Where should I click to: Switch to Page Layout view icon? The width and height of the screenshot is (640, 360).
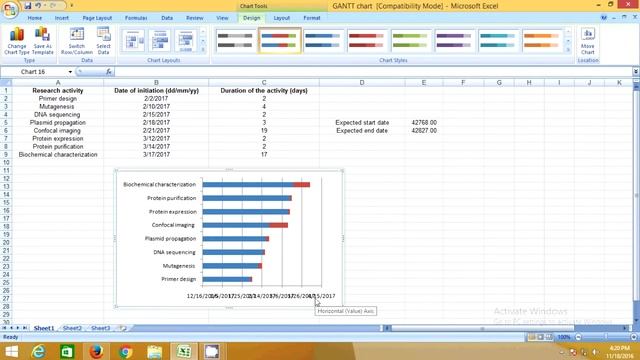[x=540, y=337]
